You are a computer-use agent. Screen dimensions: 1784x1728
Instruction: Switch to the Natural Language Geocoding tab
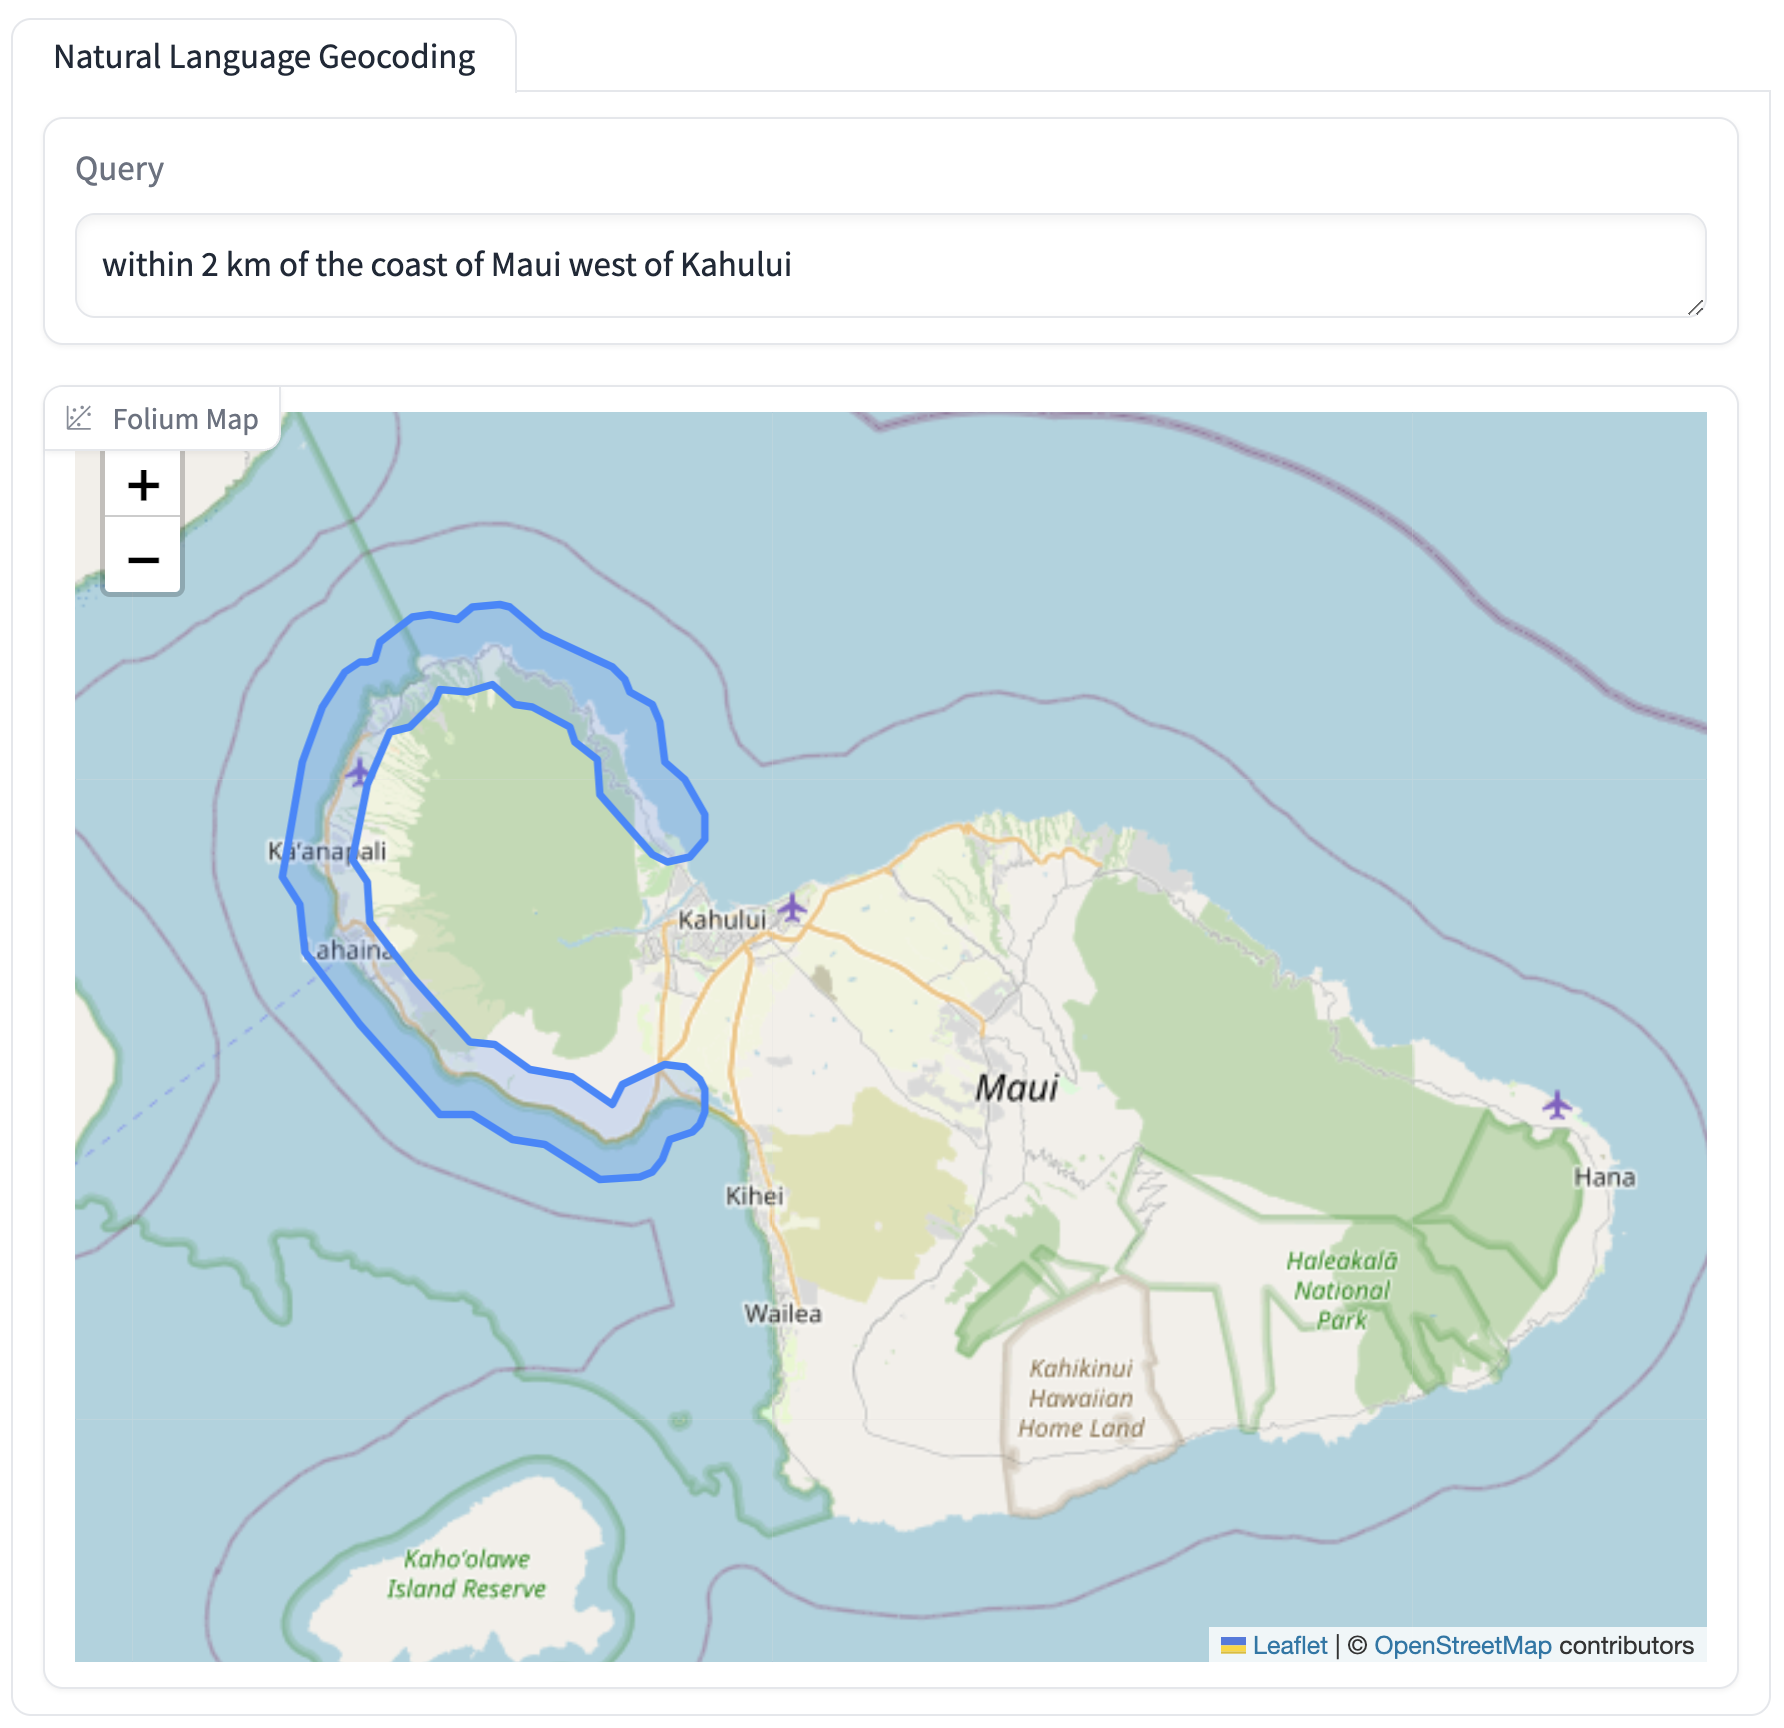[264, 57]
